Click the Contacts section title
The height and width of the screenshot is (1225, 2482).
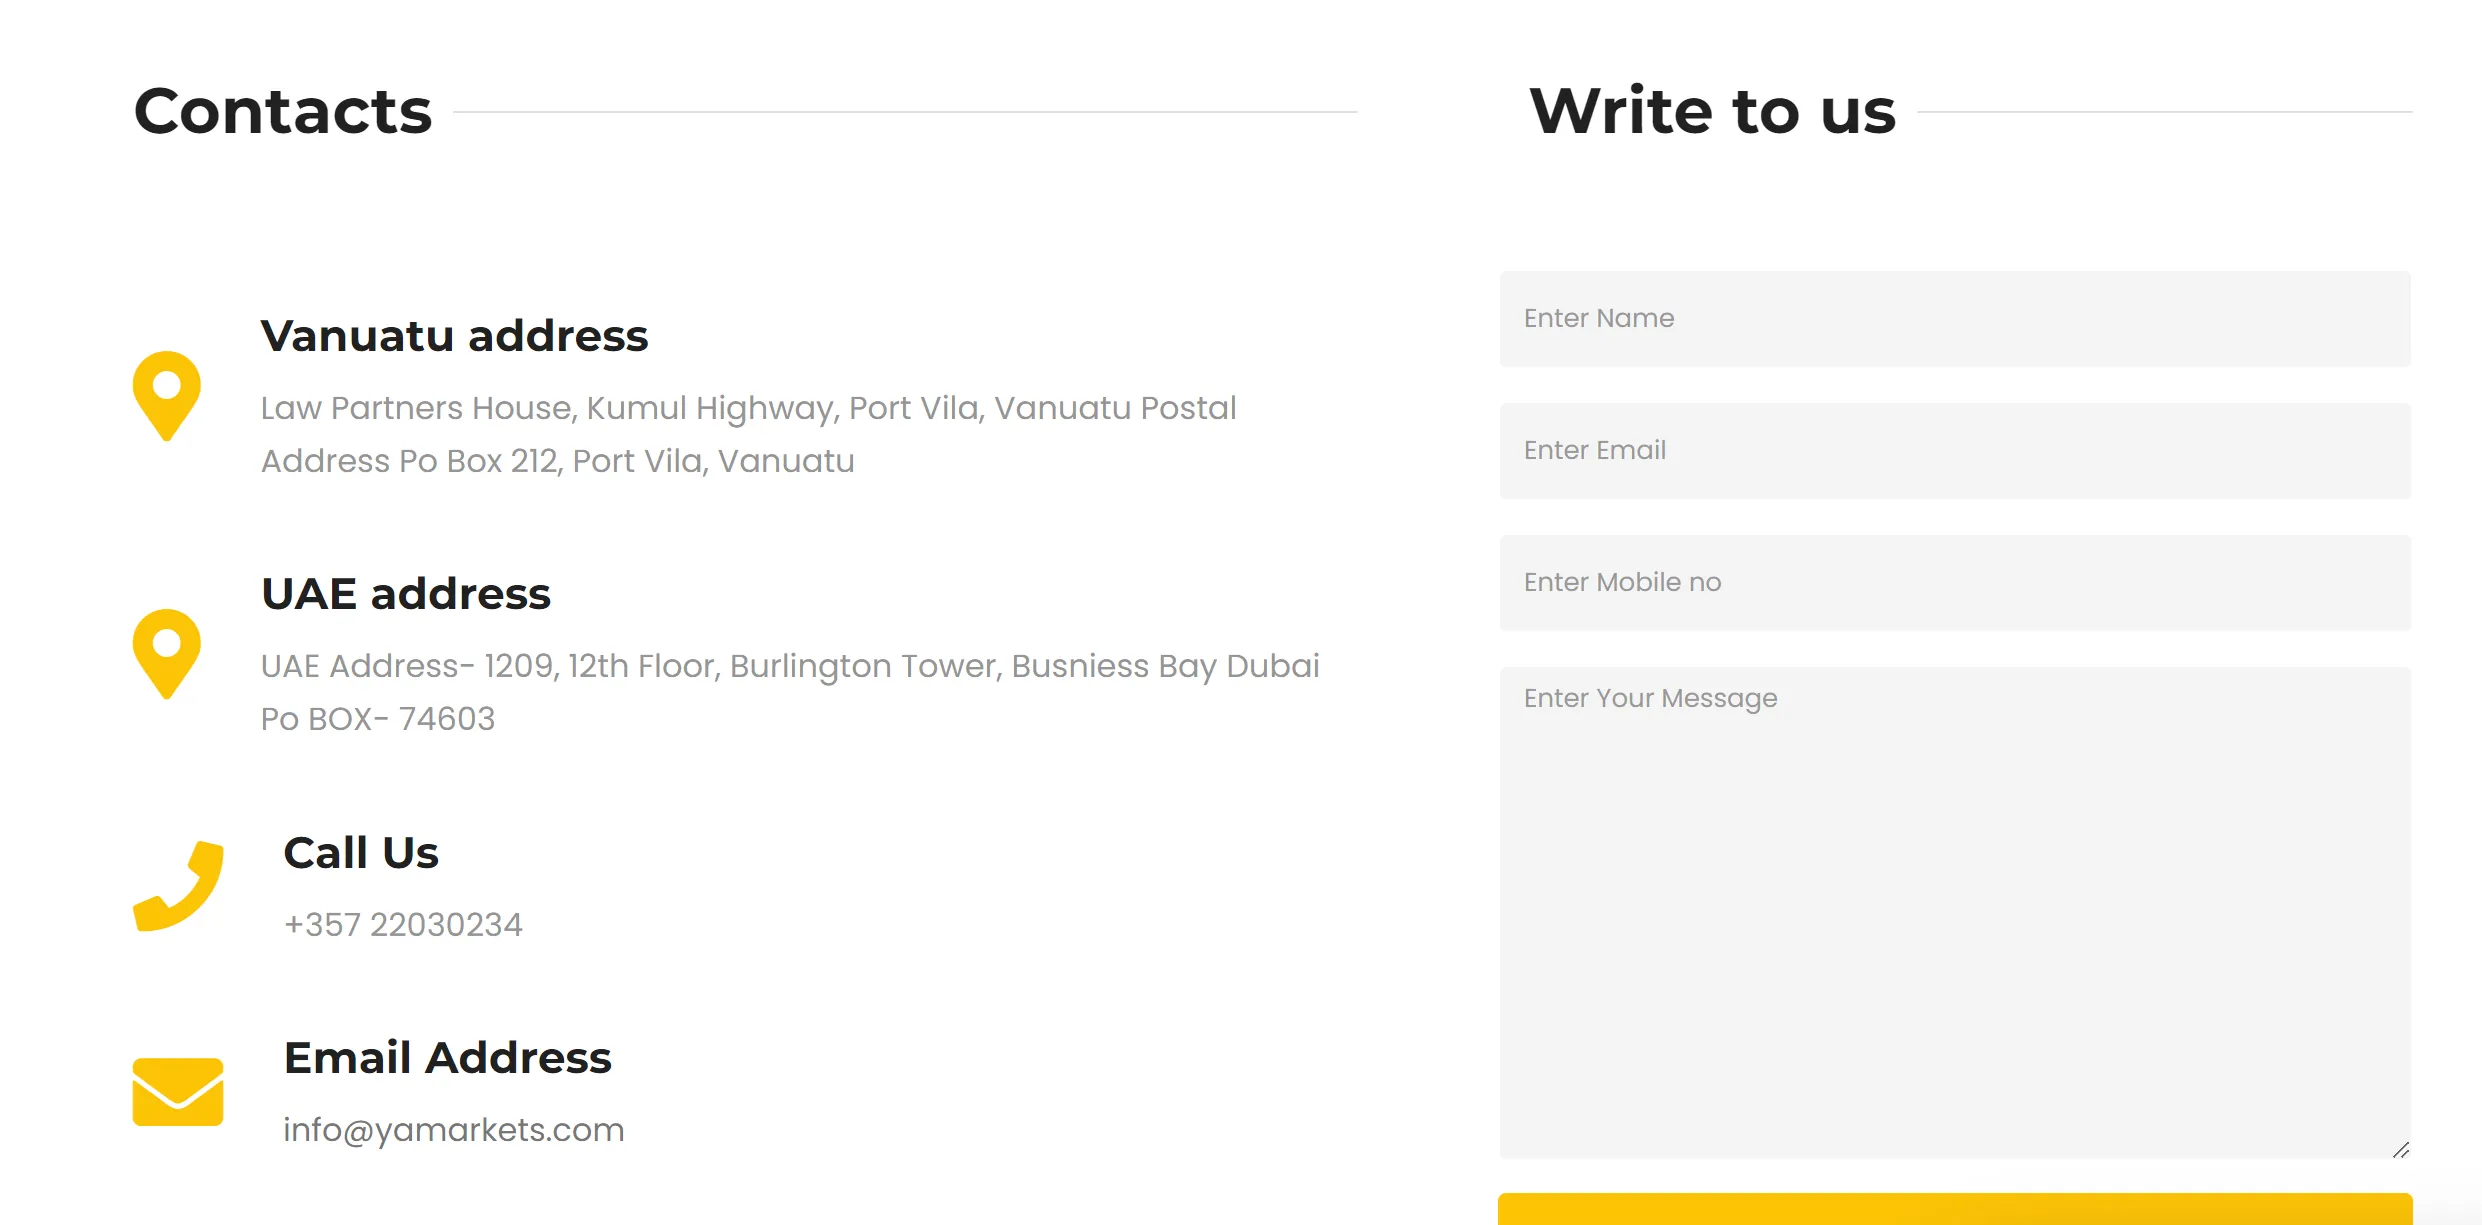click(x=283, y=110)
